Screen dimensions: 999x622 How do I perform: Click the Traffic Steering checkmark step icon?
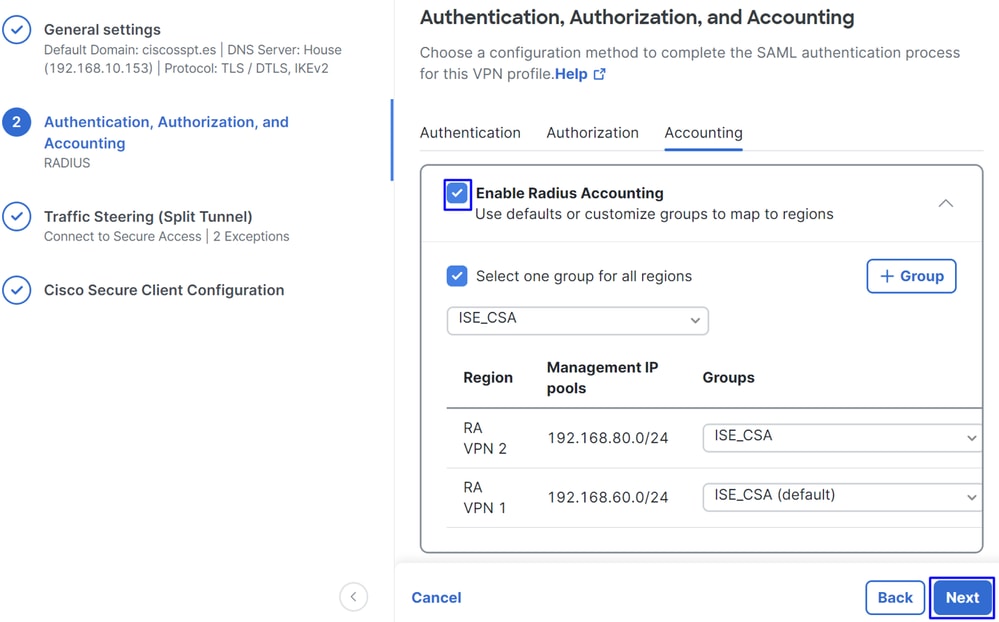17,217
